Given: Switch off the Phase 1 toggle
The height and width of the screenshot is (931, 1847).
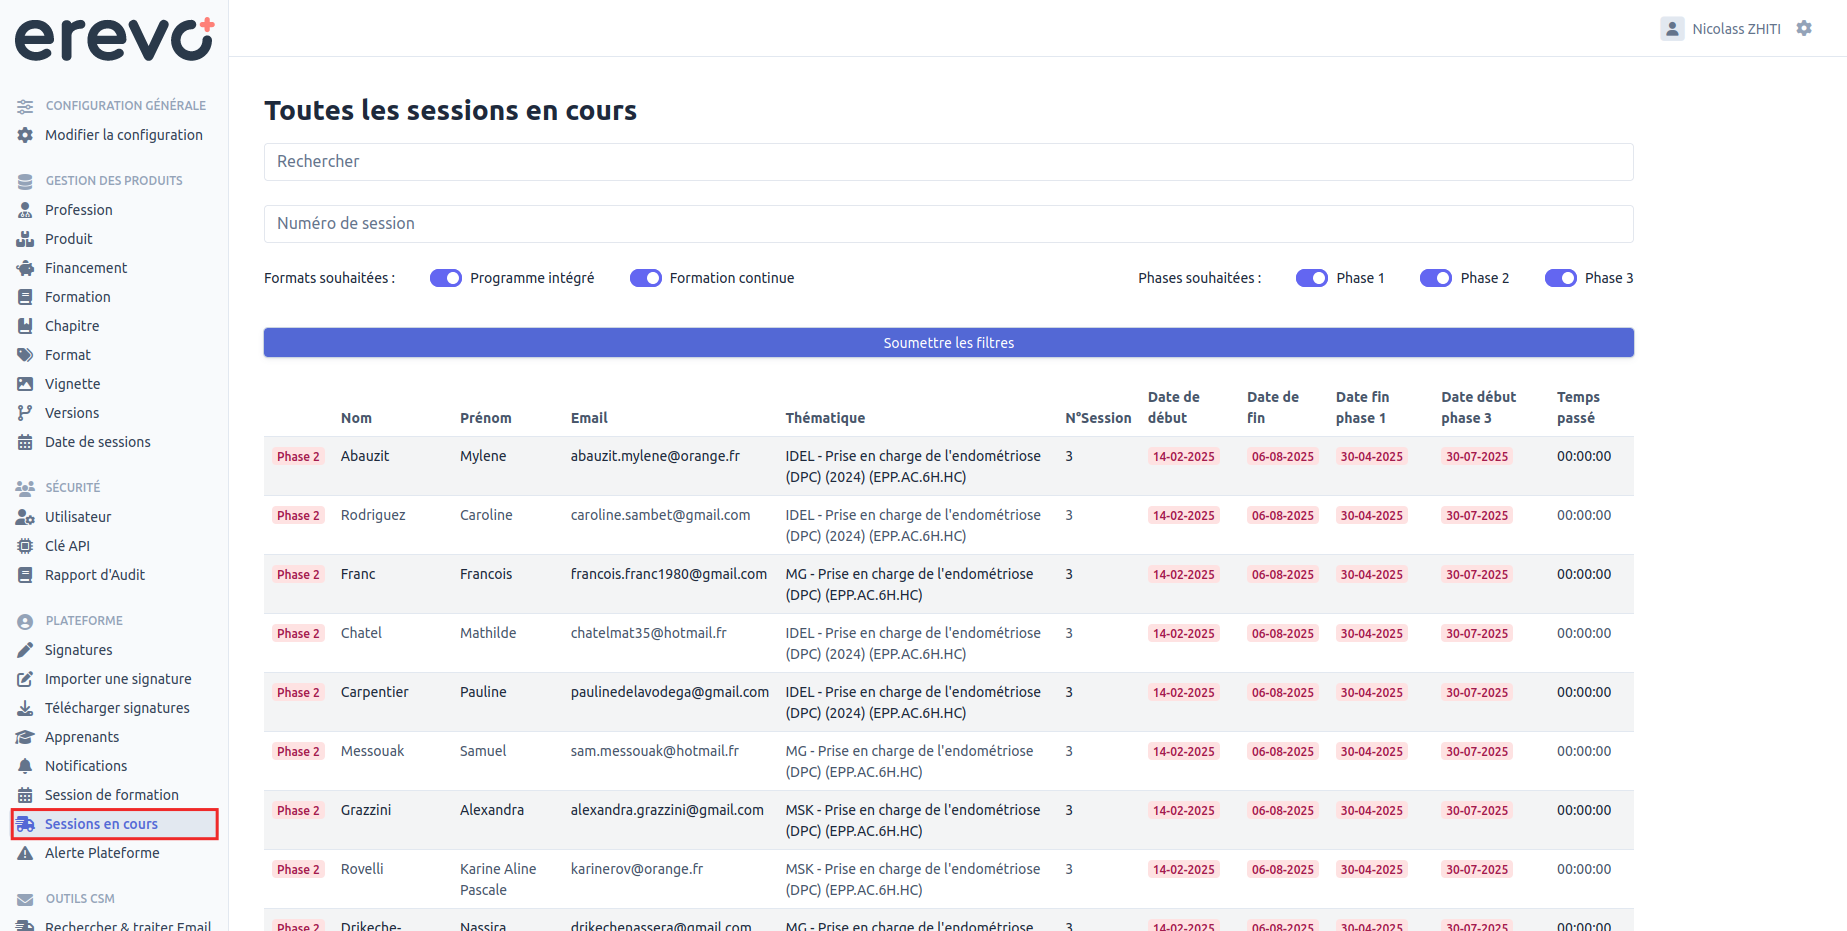Looking at the screenshot, I should (1312, 278).
